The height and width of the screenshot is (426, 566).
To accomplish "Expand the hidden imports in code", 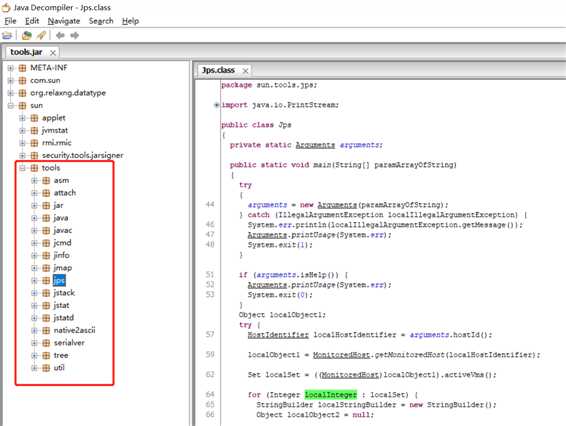I will point(216,105).
